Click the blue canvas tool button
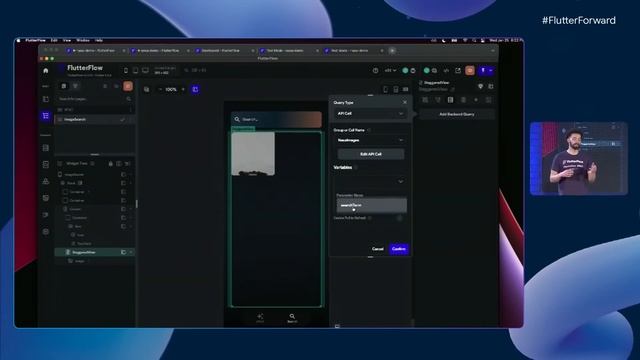Screen dimensions: 640x360 pos(195,89)
